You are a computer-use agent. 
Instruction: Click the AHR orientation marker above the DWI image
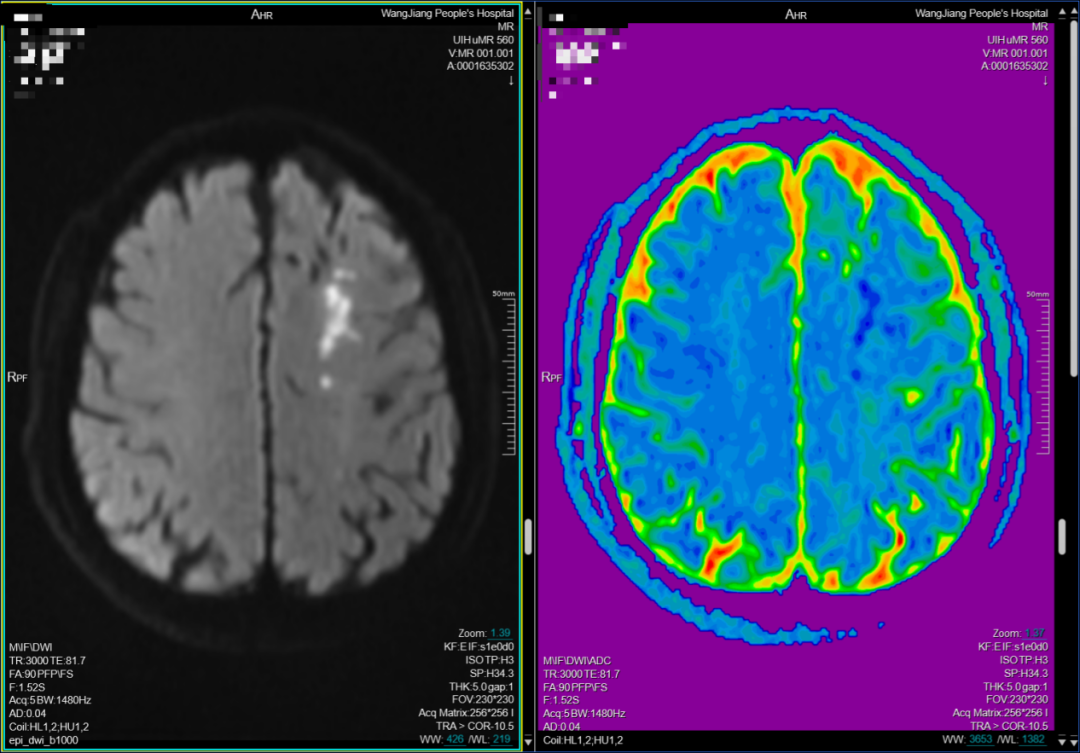pyautogui.click(x=262, y=14)
